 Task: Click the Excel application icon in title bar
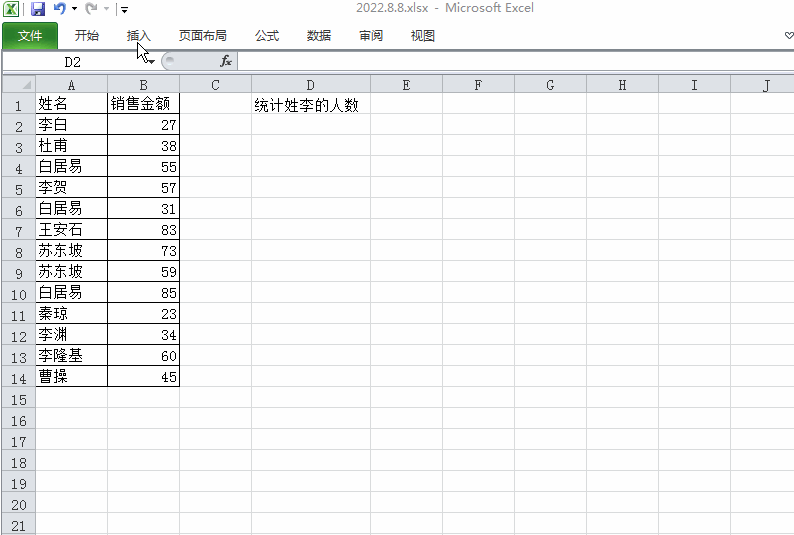(x=11, y=9)
